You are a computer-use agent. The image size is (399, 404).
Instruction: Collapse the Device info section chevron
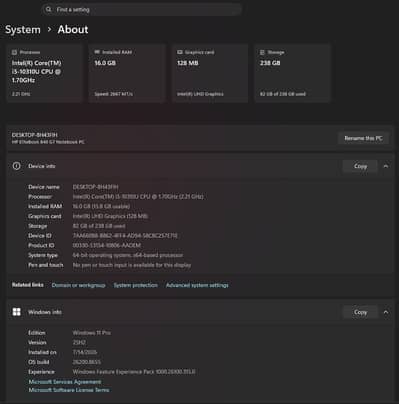click(386, 166)
